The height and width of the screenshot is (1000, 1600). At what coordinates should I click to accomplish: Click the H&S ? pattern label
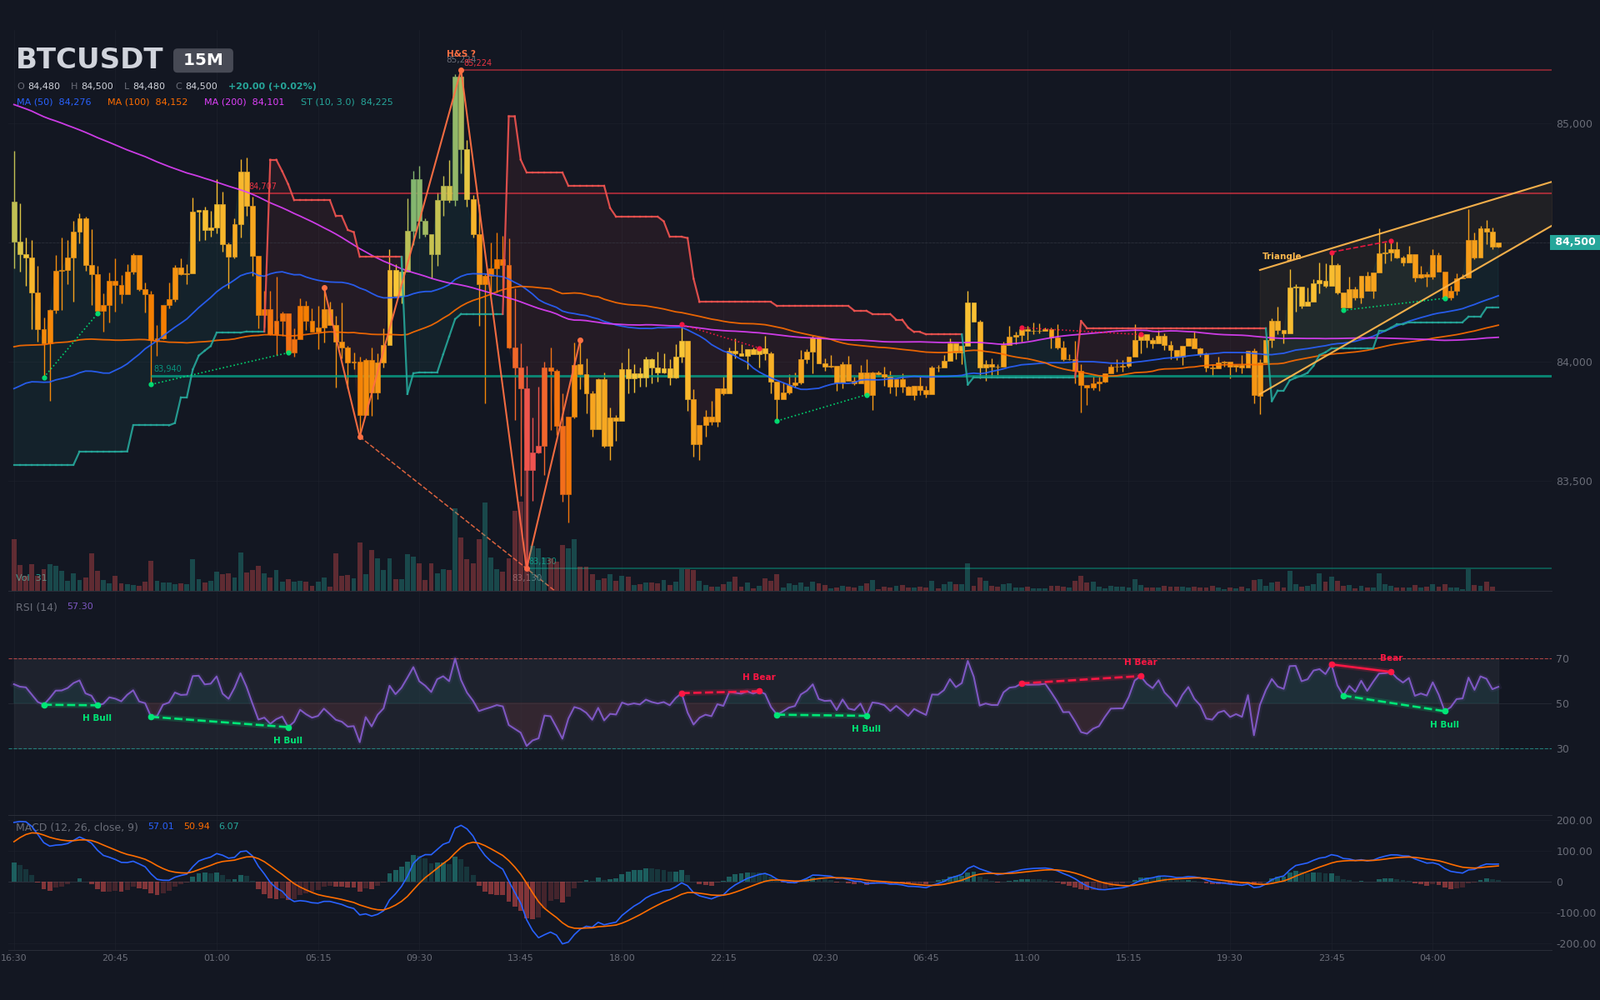461,54
